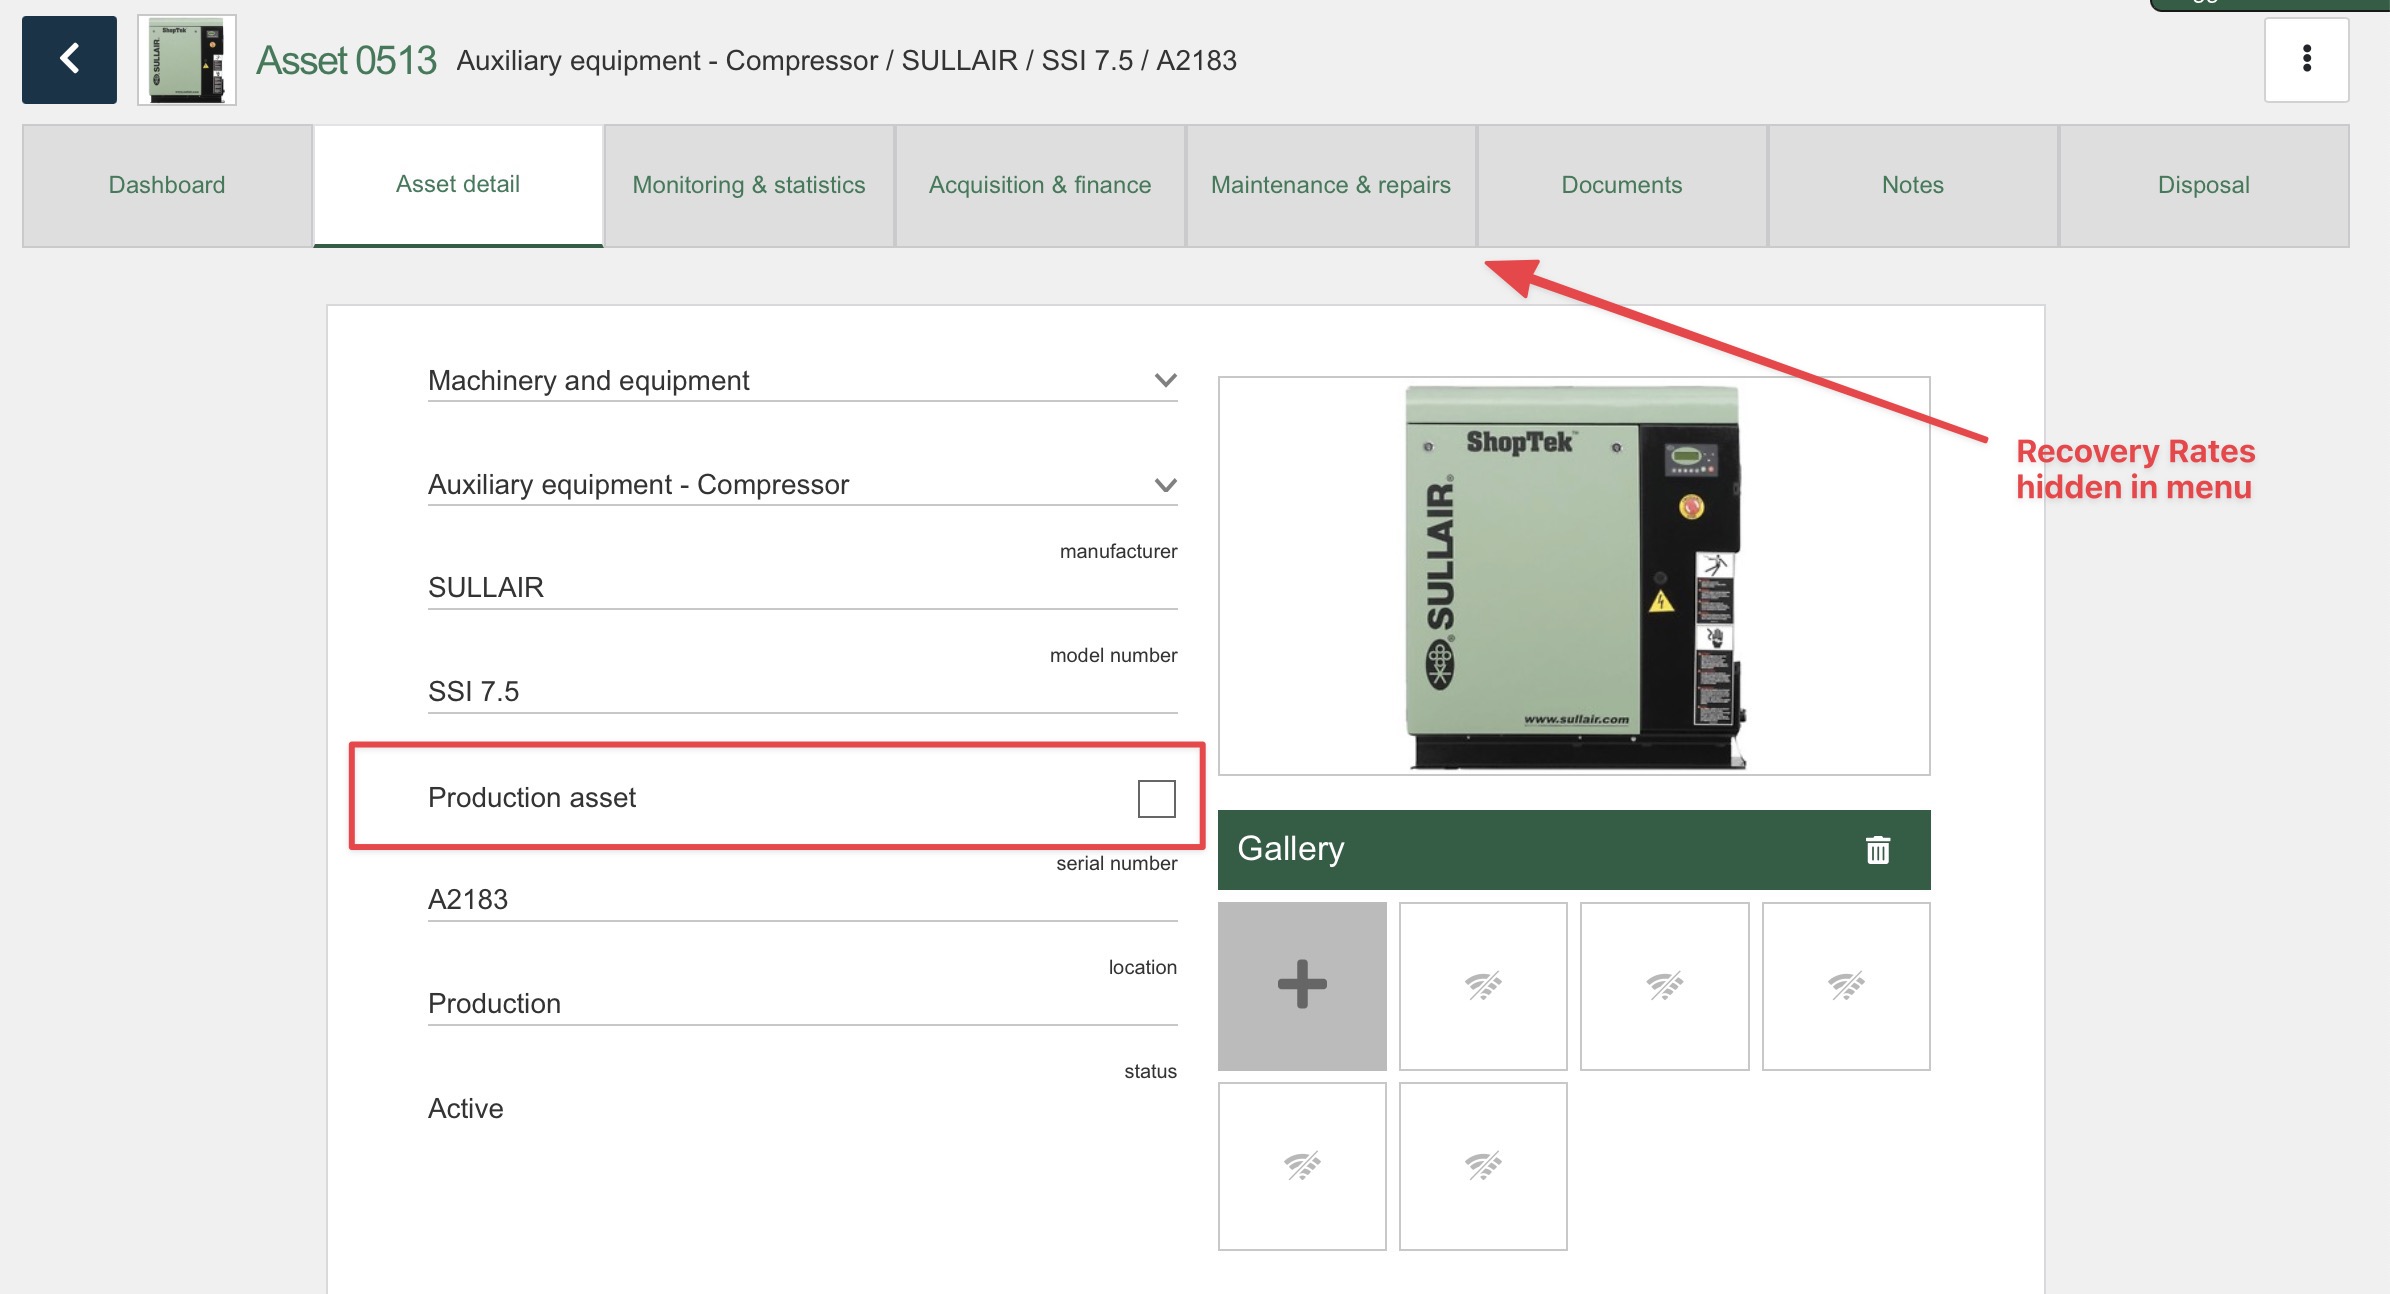Click first empty gallery slot after plus tile
Image resolution: width=2390 pixels, height=1294 pixels.
coord(1482,985)
